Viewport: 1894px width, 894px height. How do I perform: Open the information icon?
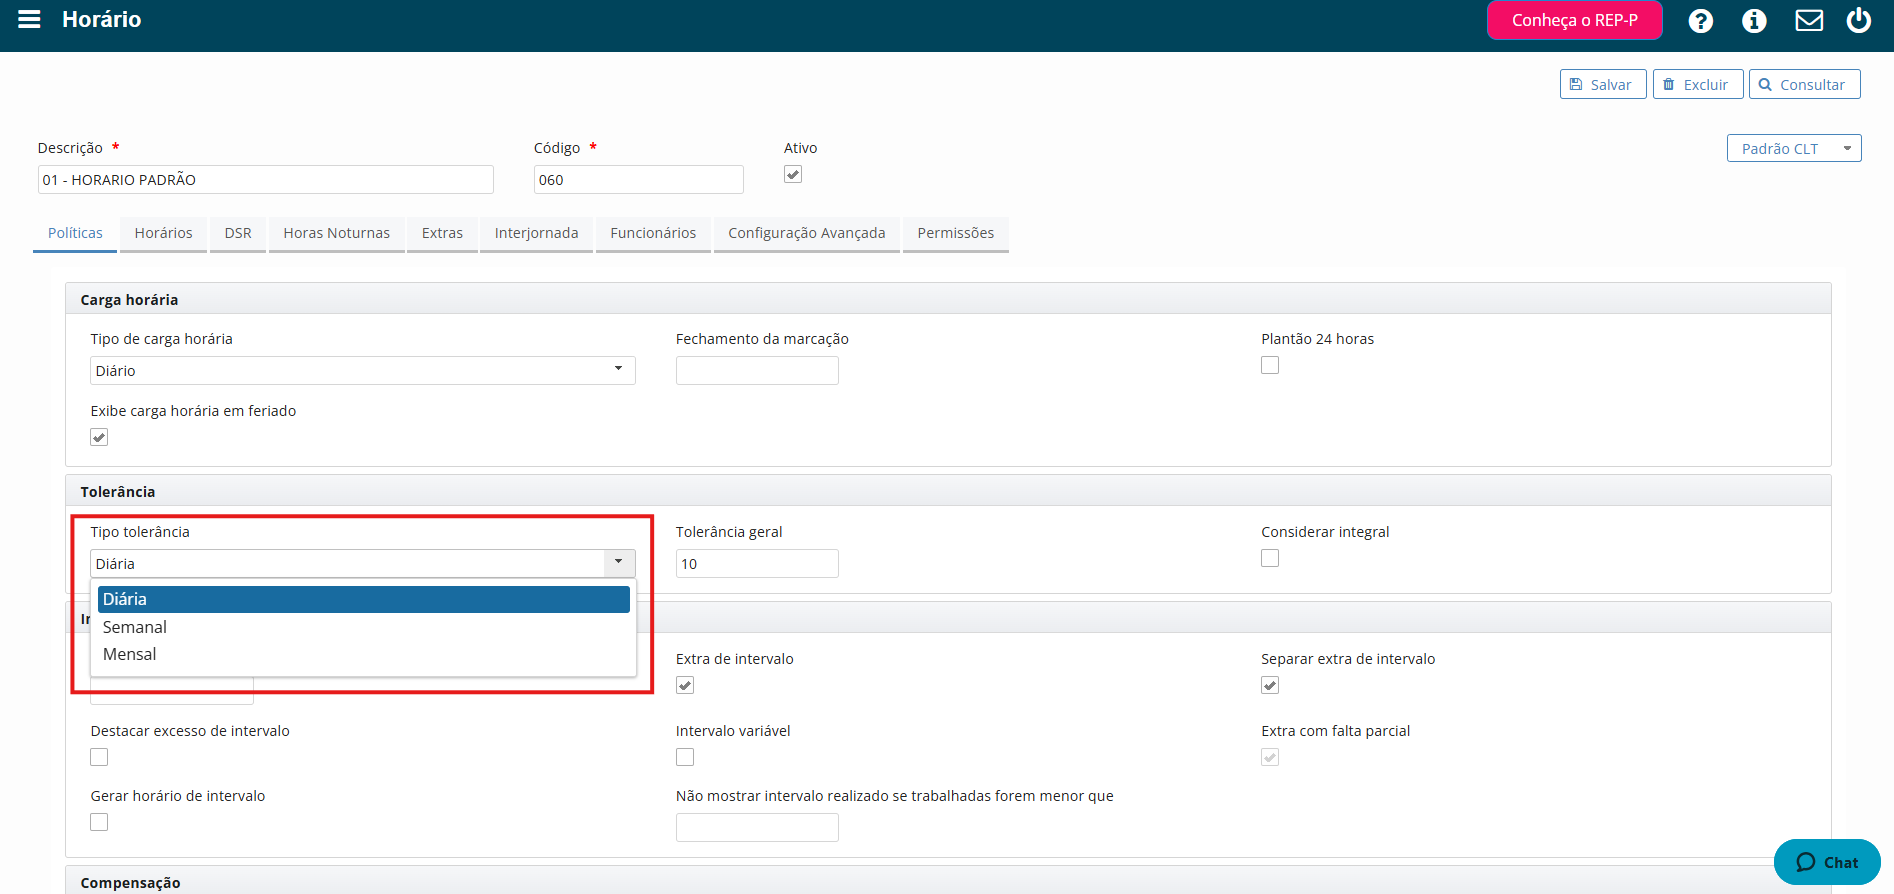(1754, 20)
